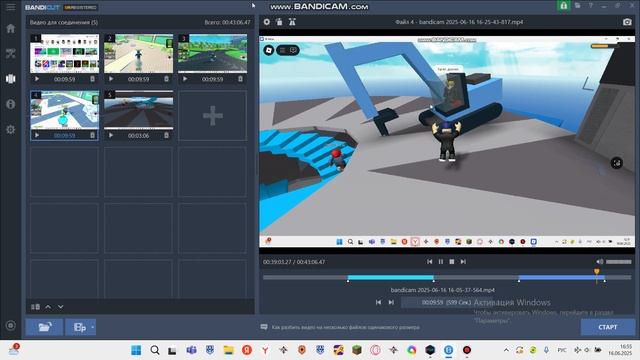This screenshot has width=640, height=360.
Task: Click the orange playhead marker
Action: pos(597,272)
